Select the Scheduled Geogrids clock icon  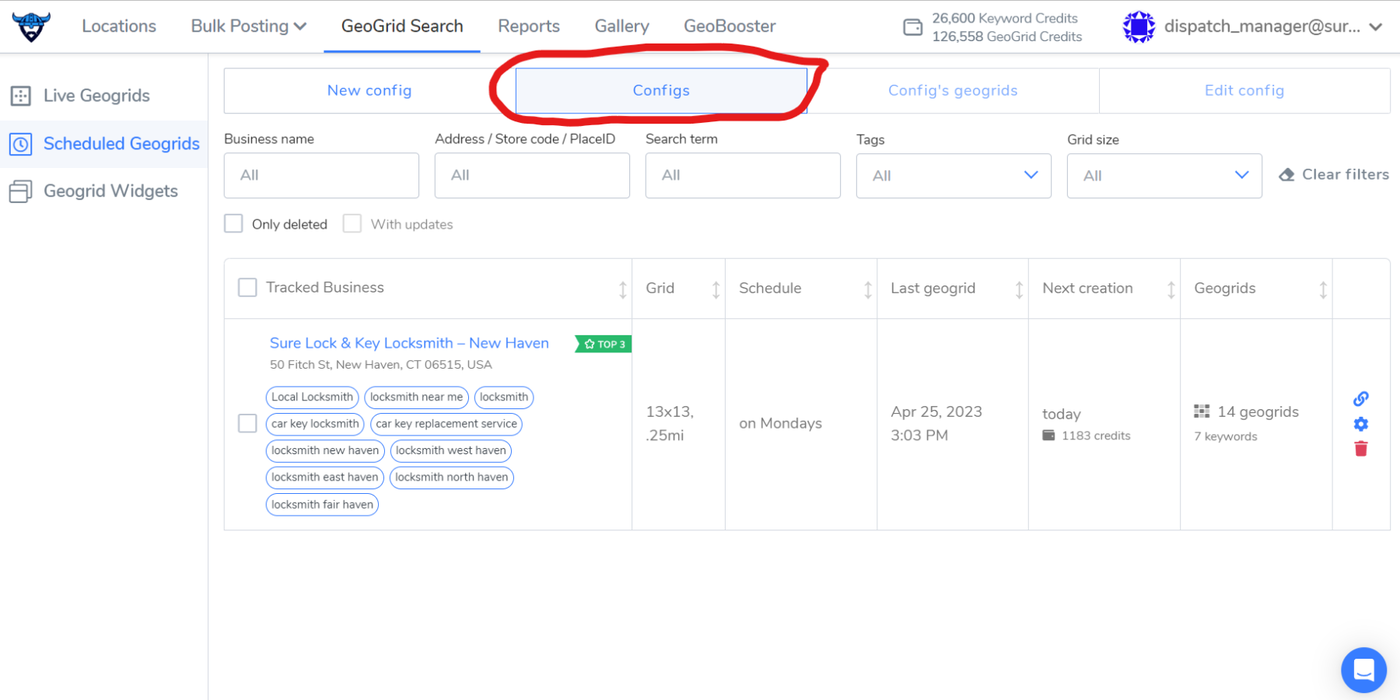click(x=20, y=144)
